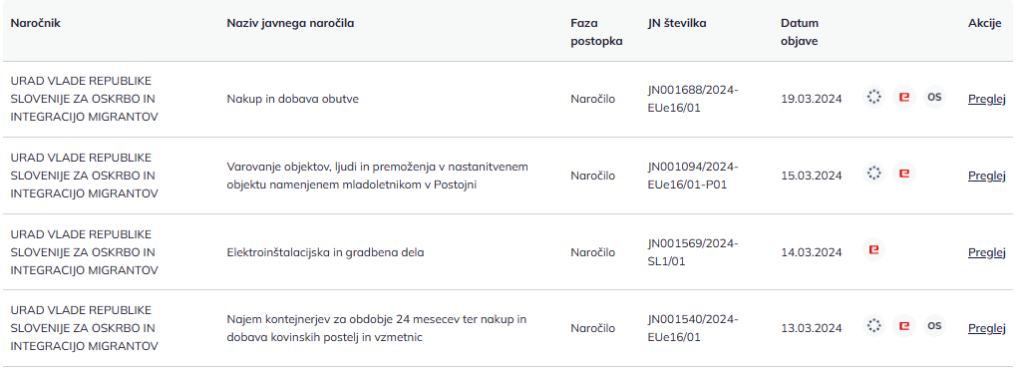
Task: Click JN001569/2024-SL1/01 tender number
Action: [693, 252]
